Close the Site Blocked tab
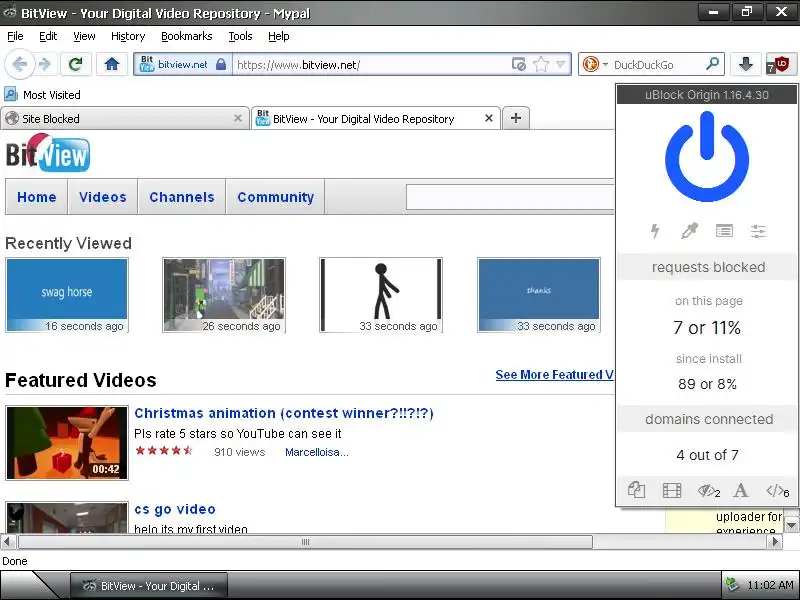 (x=238, y=118)
